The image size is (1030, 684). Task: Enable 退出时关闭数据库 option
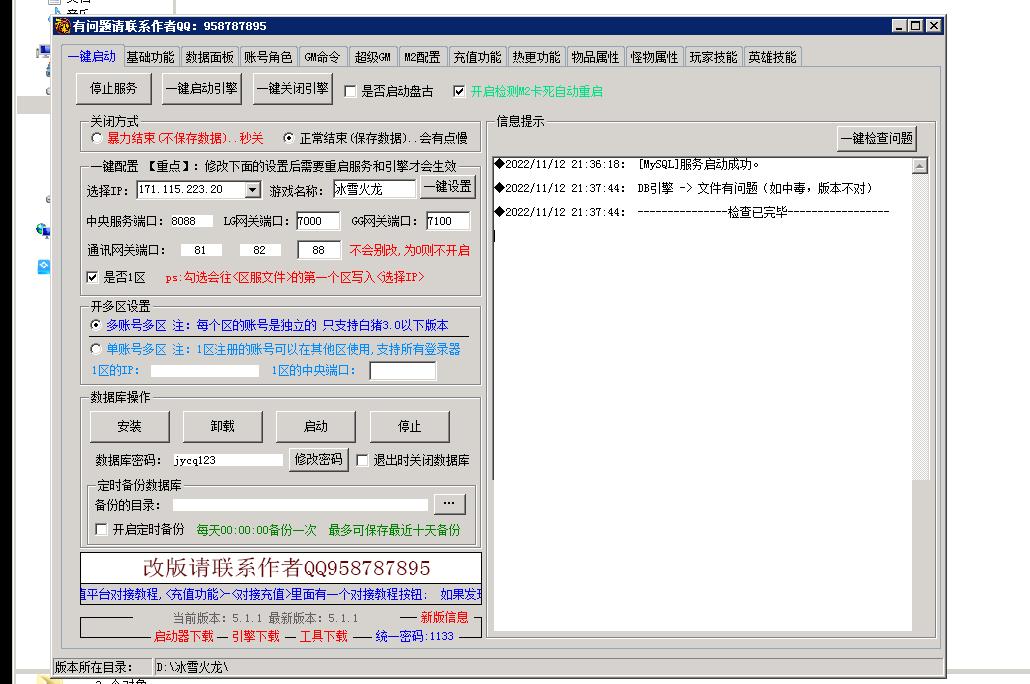click(363, 461)
